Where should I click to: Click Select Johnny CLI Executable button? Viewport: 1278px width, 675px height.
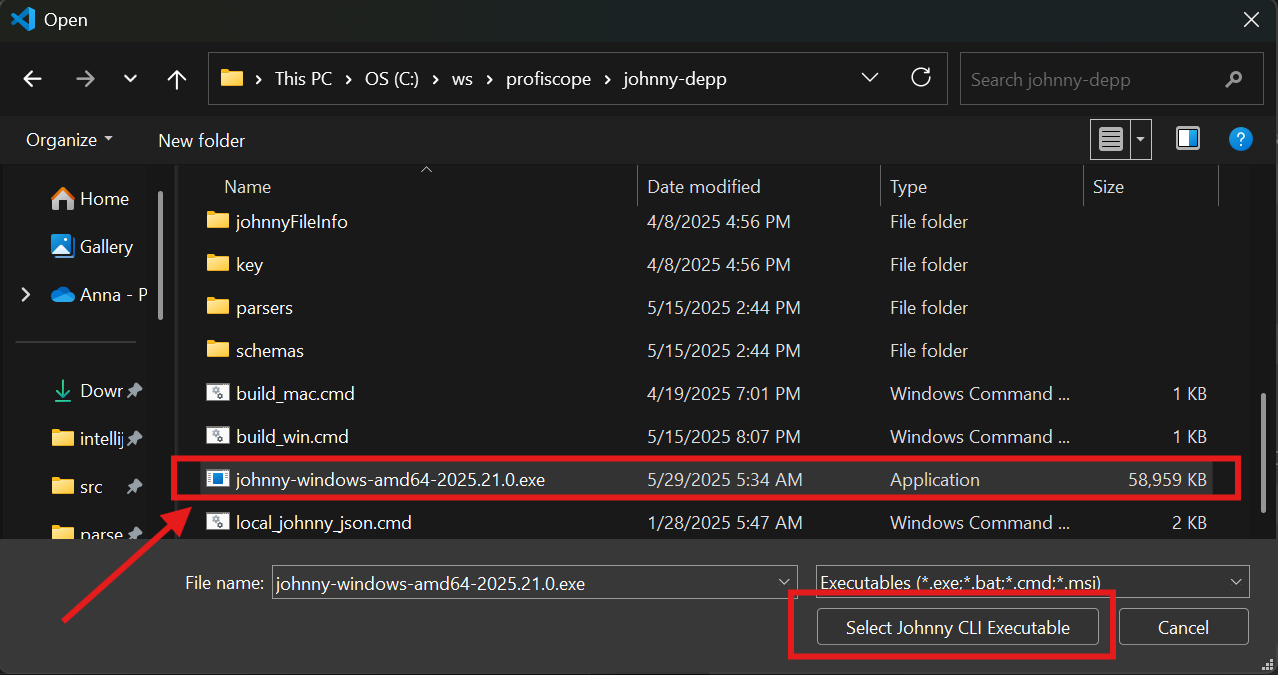coord(957,627)
